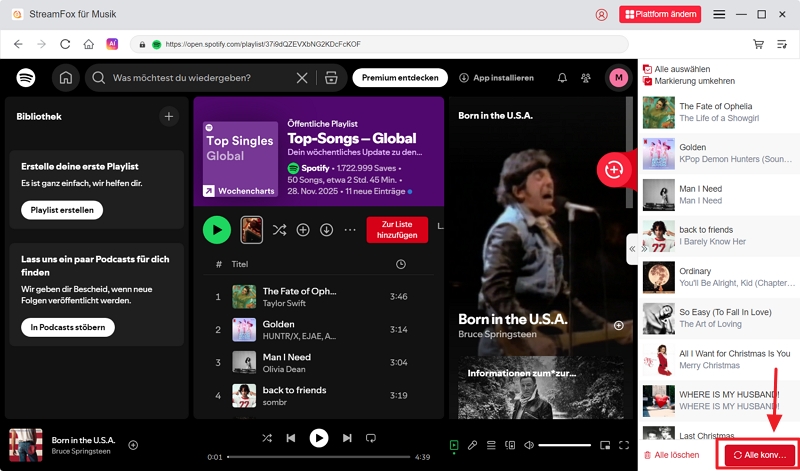Viewport: 800px width, 471px height.
Task: Clear the Spotify search with the X icon
Action: pos(302,78)
